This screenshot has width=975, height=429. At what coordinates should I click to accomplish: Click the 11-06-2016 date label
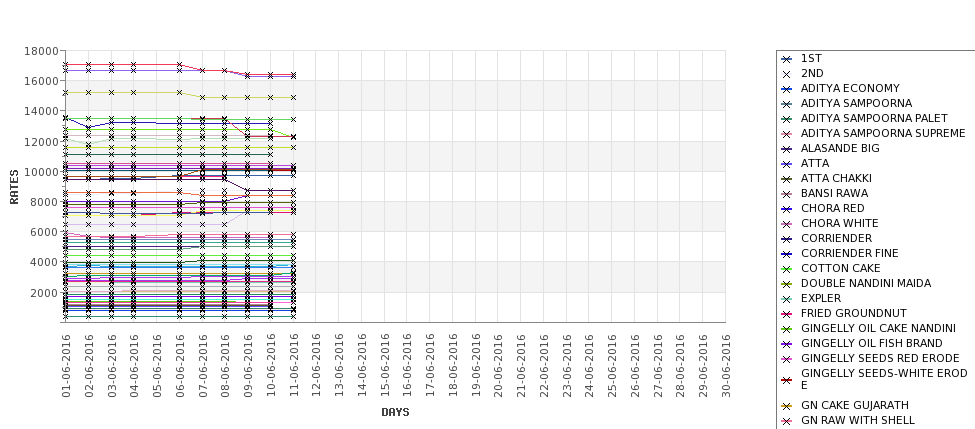293,366
